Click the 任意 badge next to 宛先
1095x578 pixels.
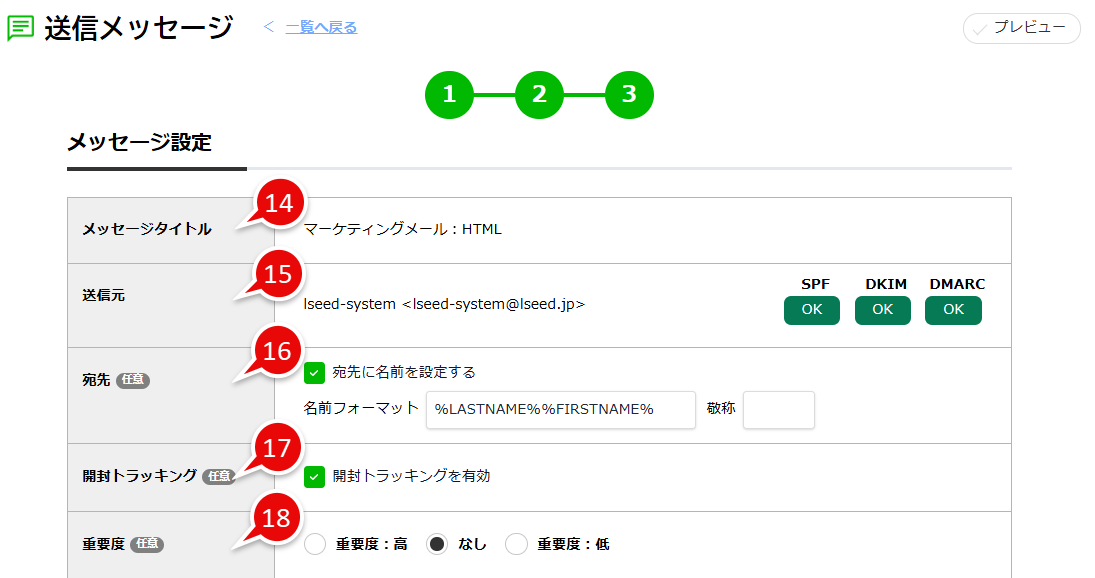136,381
